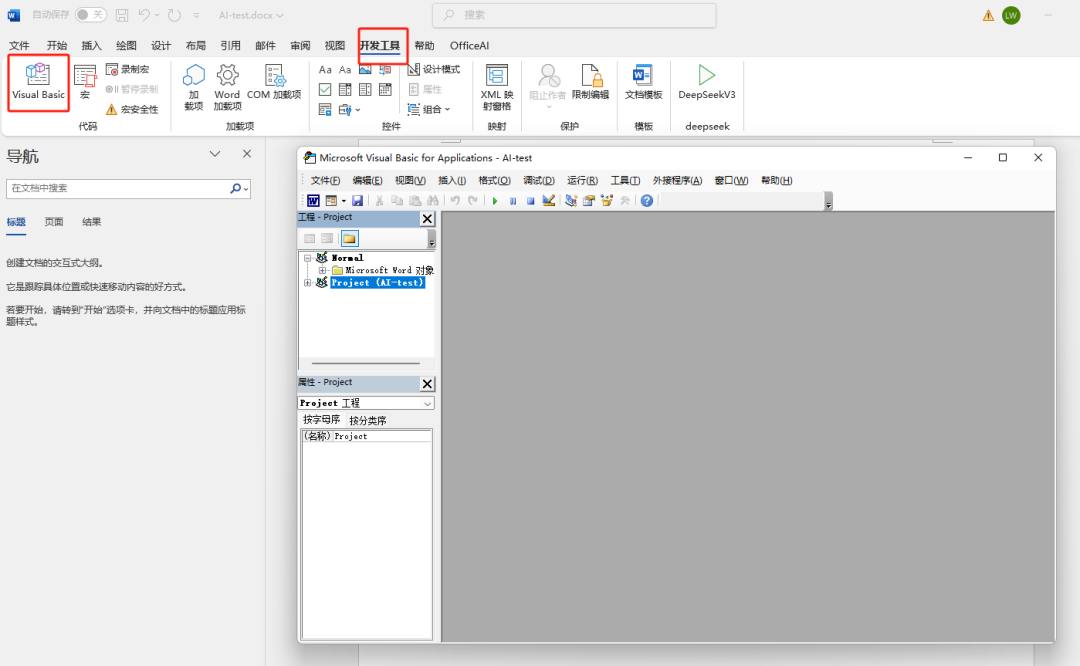Click the Break pause icon
Viewport: 1080px width, 666px height.
512,200
